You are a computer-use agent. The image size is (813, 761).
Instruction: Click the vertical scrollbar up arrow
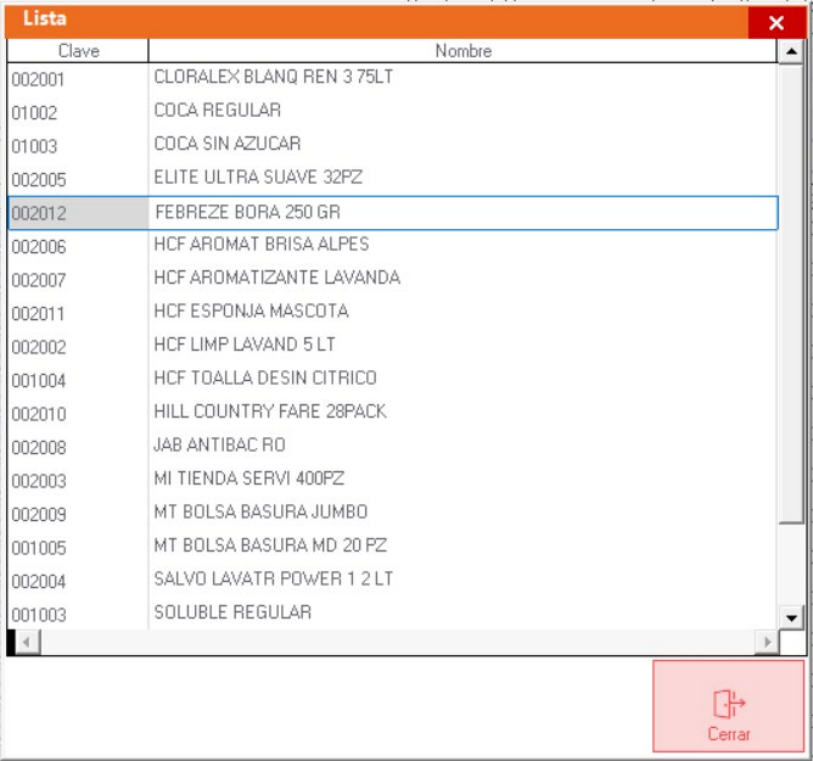point(791,51)
